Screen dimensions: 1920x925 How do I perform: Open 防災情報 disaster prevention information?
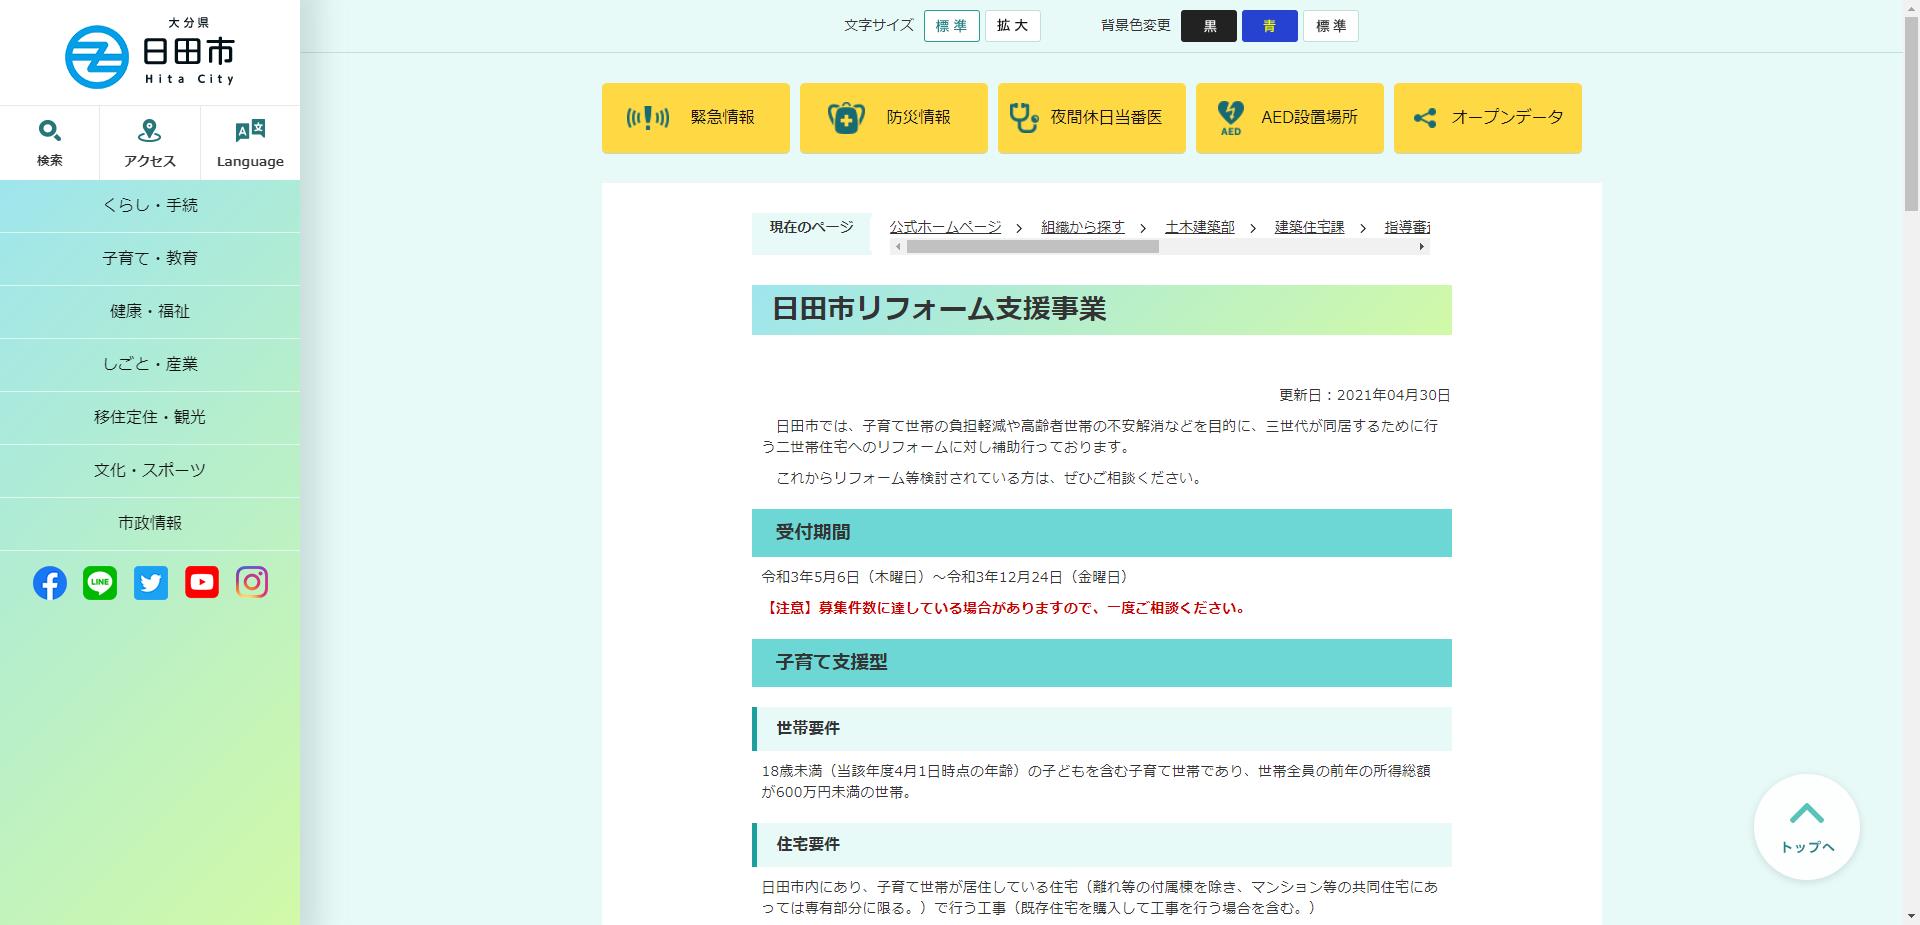tap(892, 117)
